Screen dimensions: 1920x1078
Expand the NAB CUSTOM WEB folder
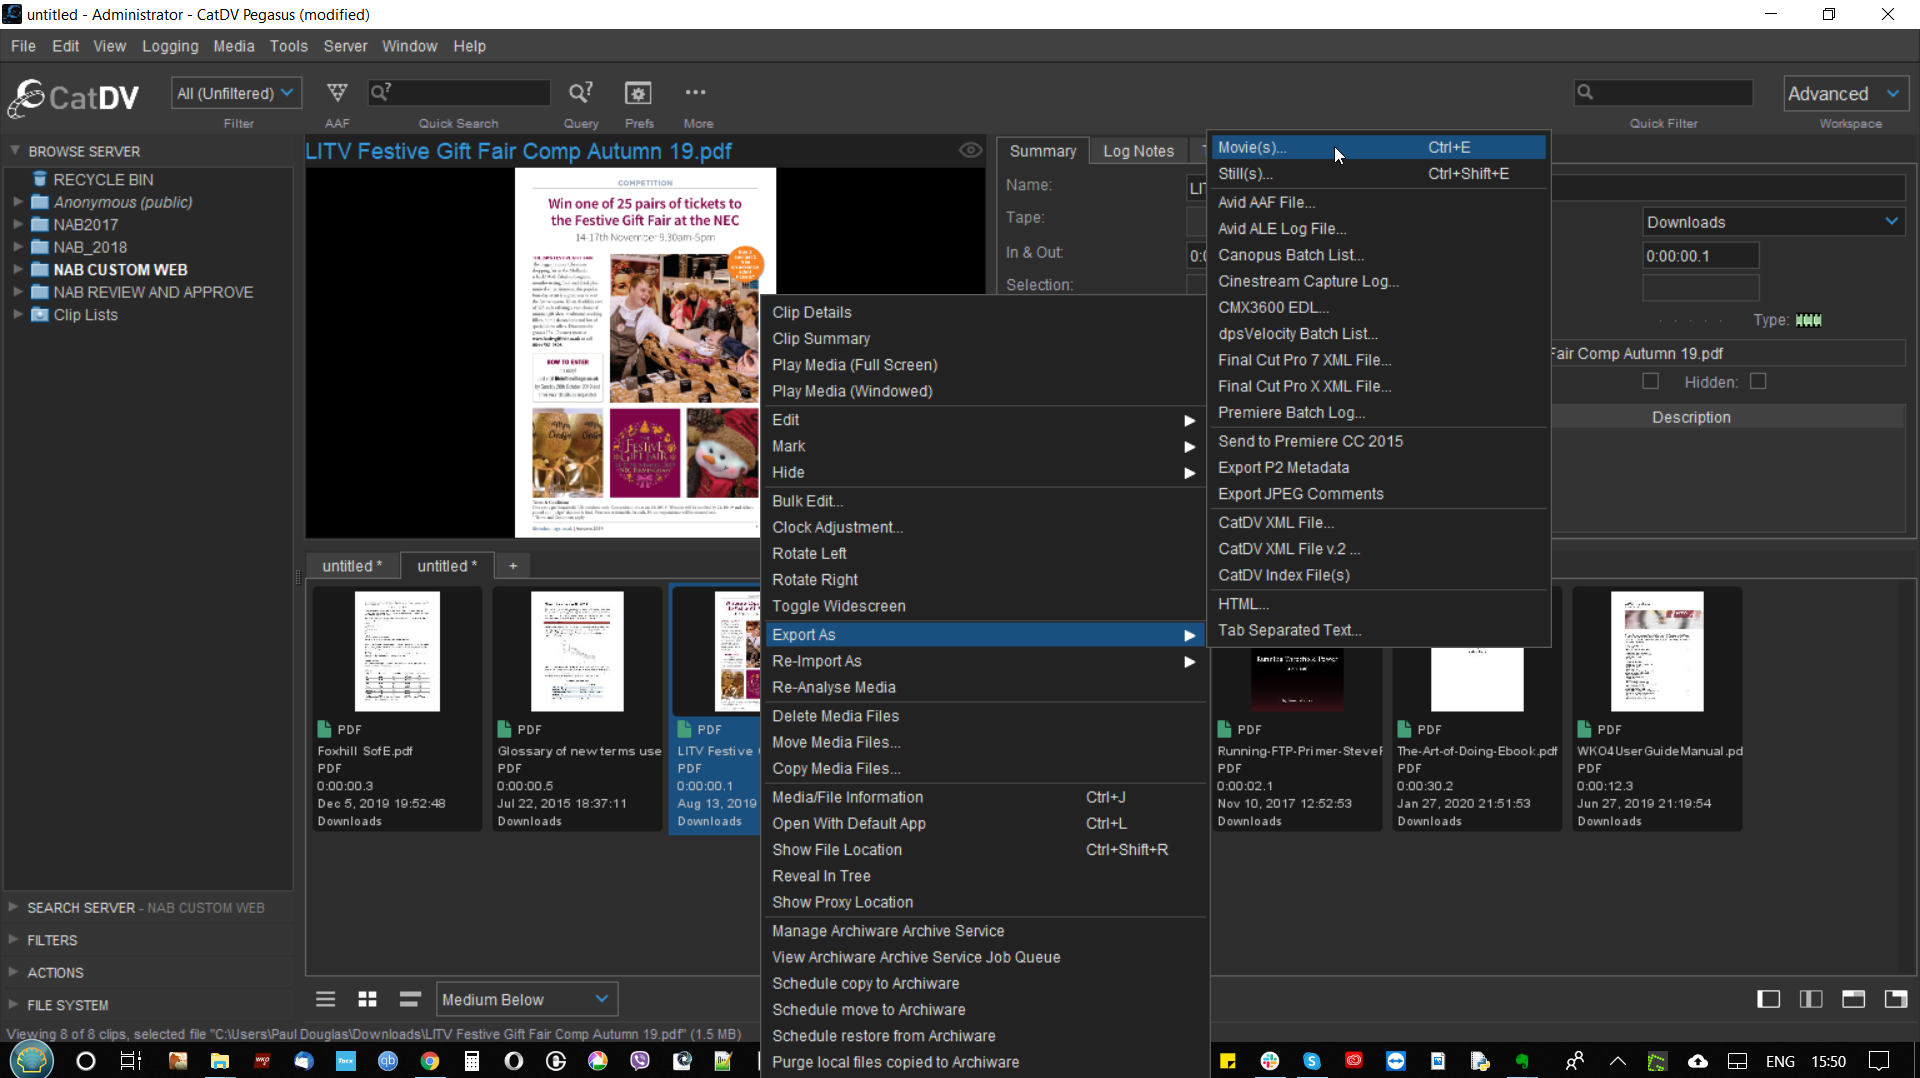17,269
